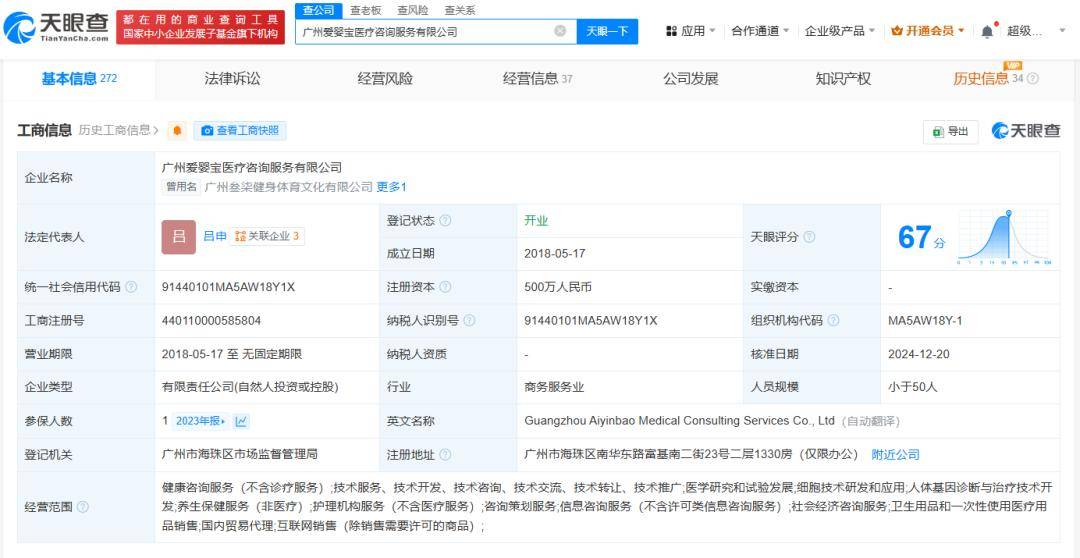Click the orange alert icon beside 历史工商信息
The height and width of the screenshot is (558, 1080).
click(x=177, y=131)
